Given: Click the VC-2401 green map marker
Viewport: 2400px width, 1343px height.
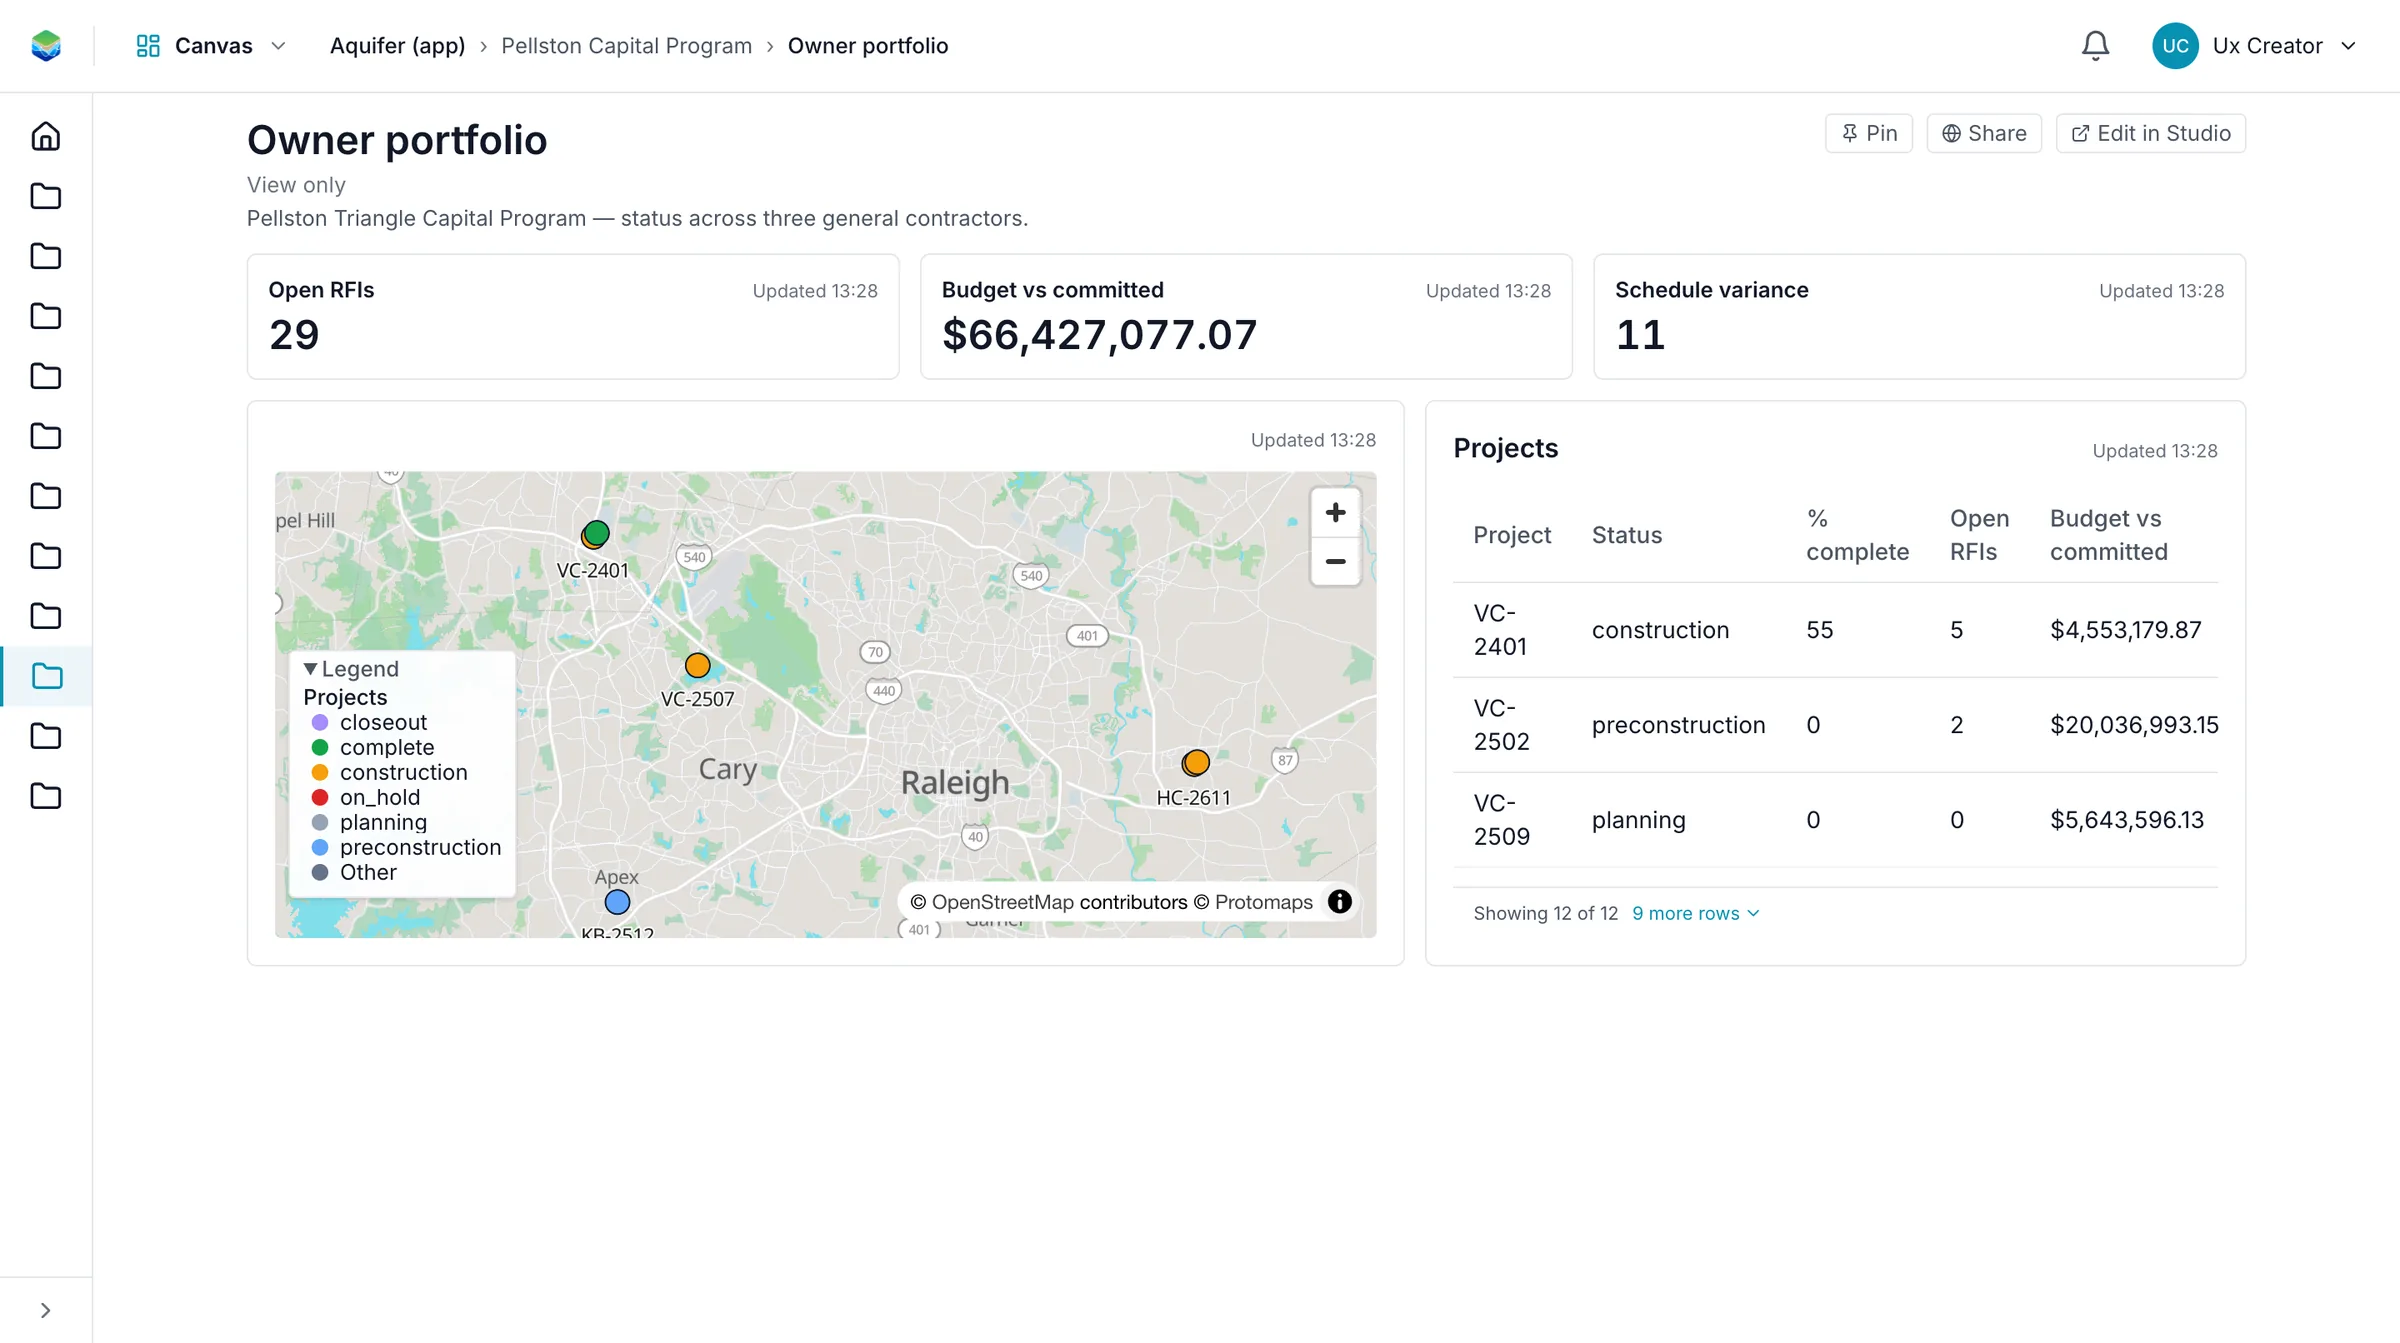Looking at the screenshot, I should tap(596, 534).
